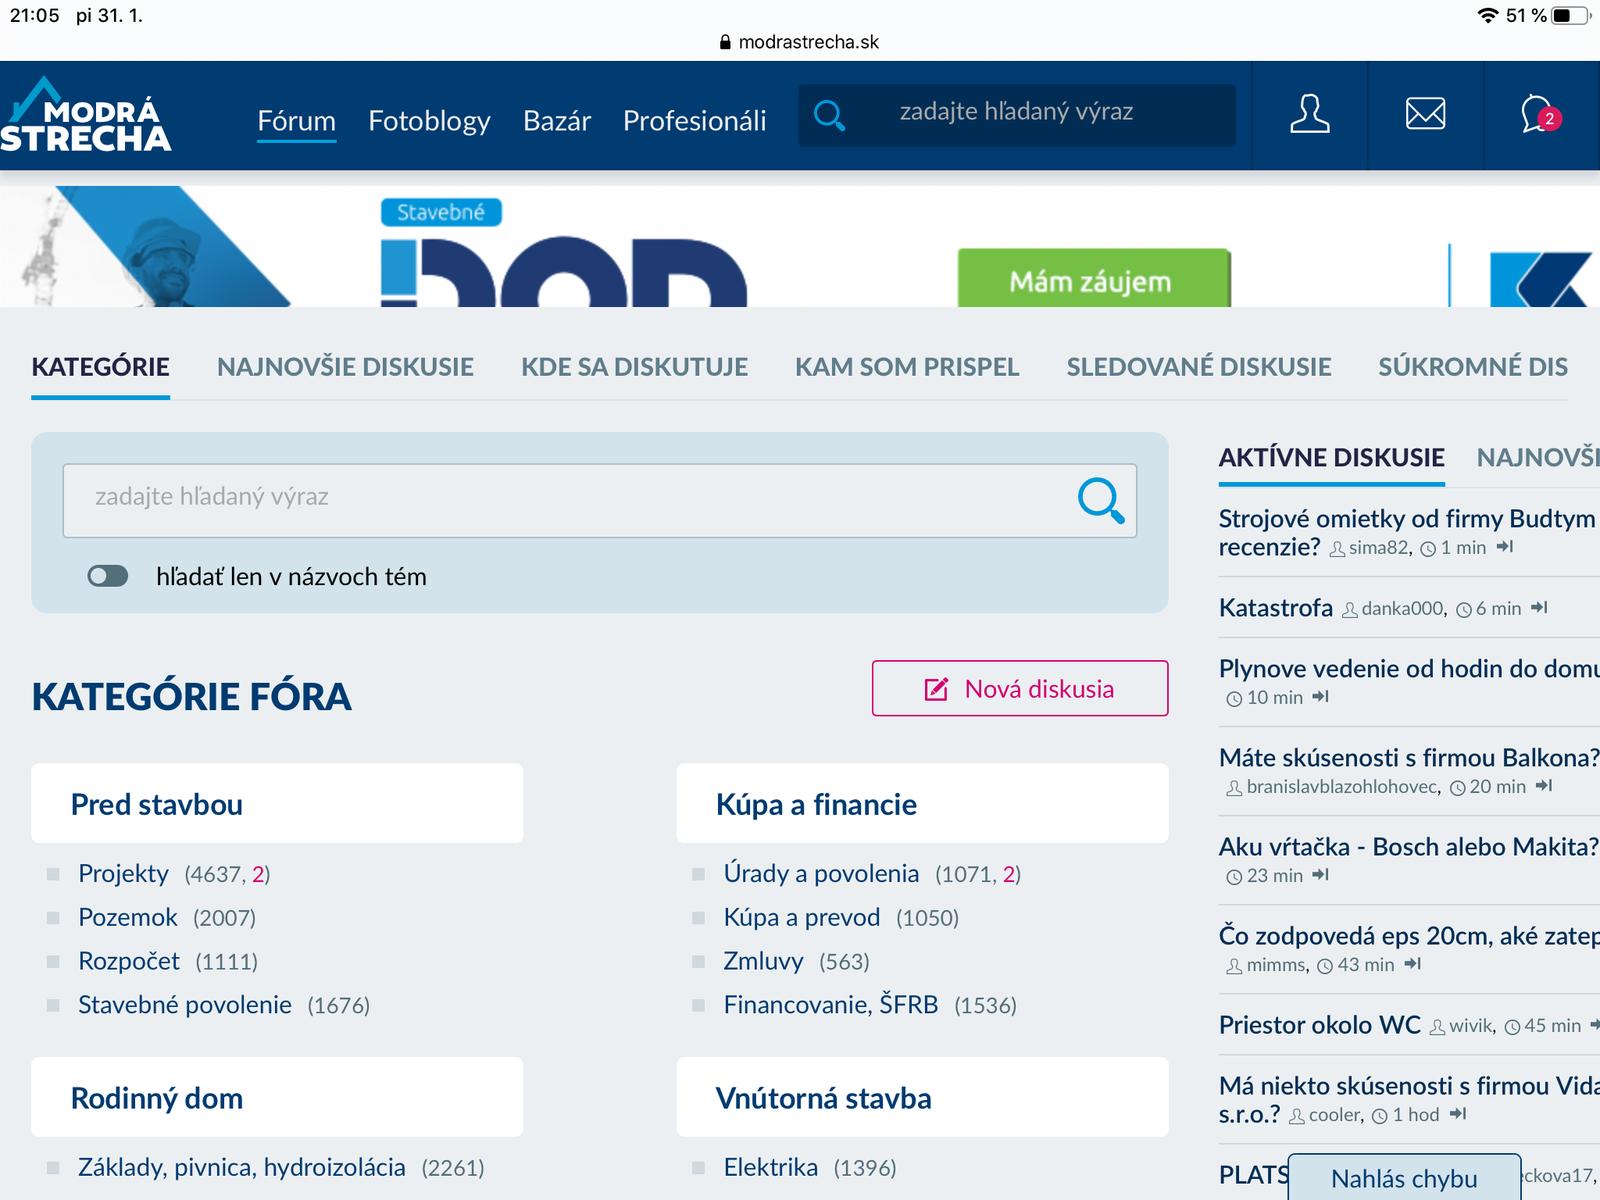Click the forum search magnifier icon
The width and height of the screenshot is (1600, 1200).
(1101, 500)
